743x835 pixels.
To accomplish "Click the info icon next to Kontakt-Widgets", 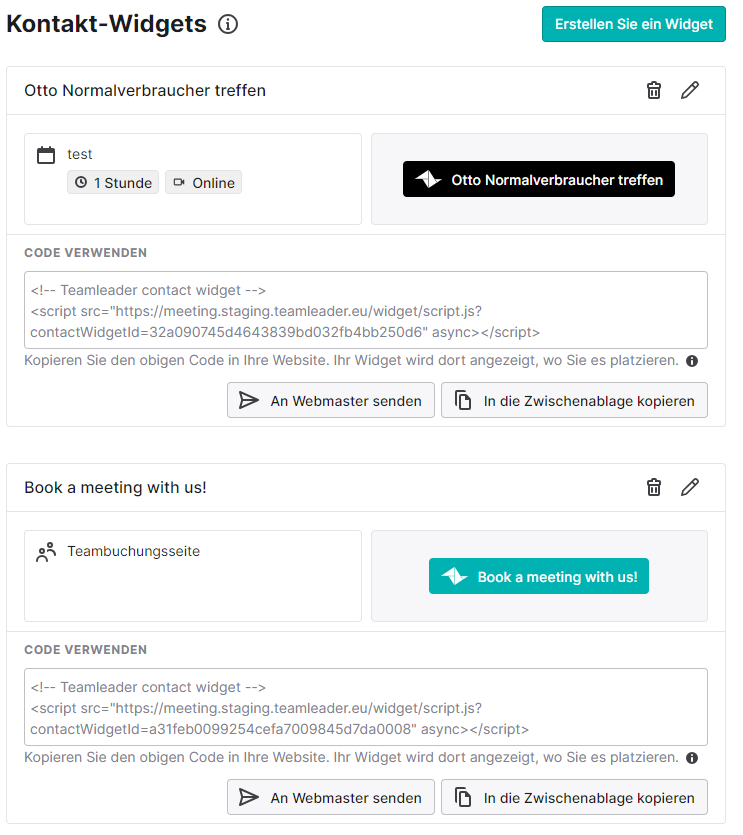I will tap(228, 24).
